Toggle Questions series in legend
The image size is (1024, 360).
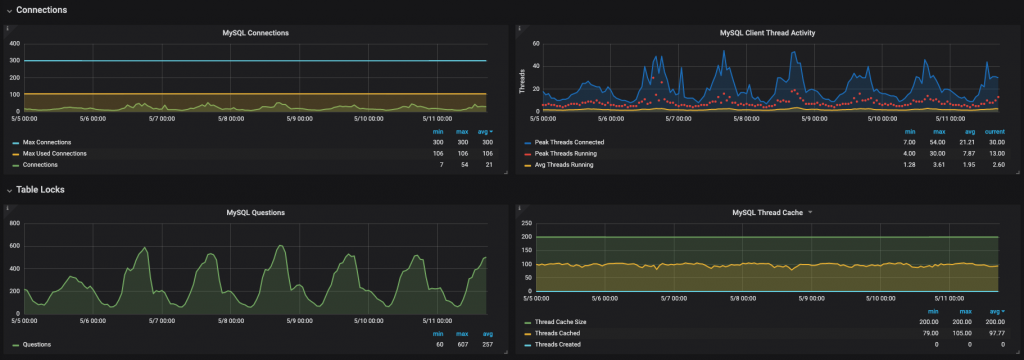pos(37,344)
